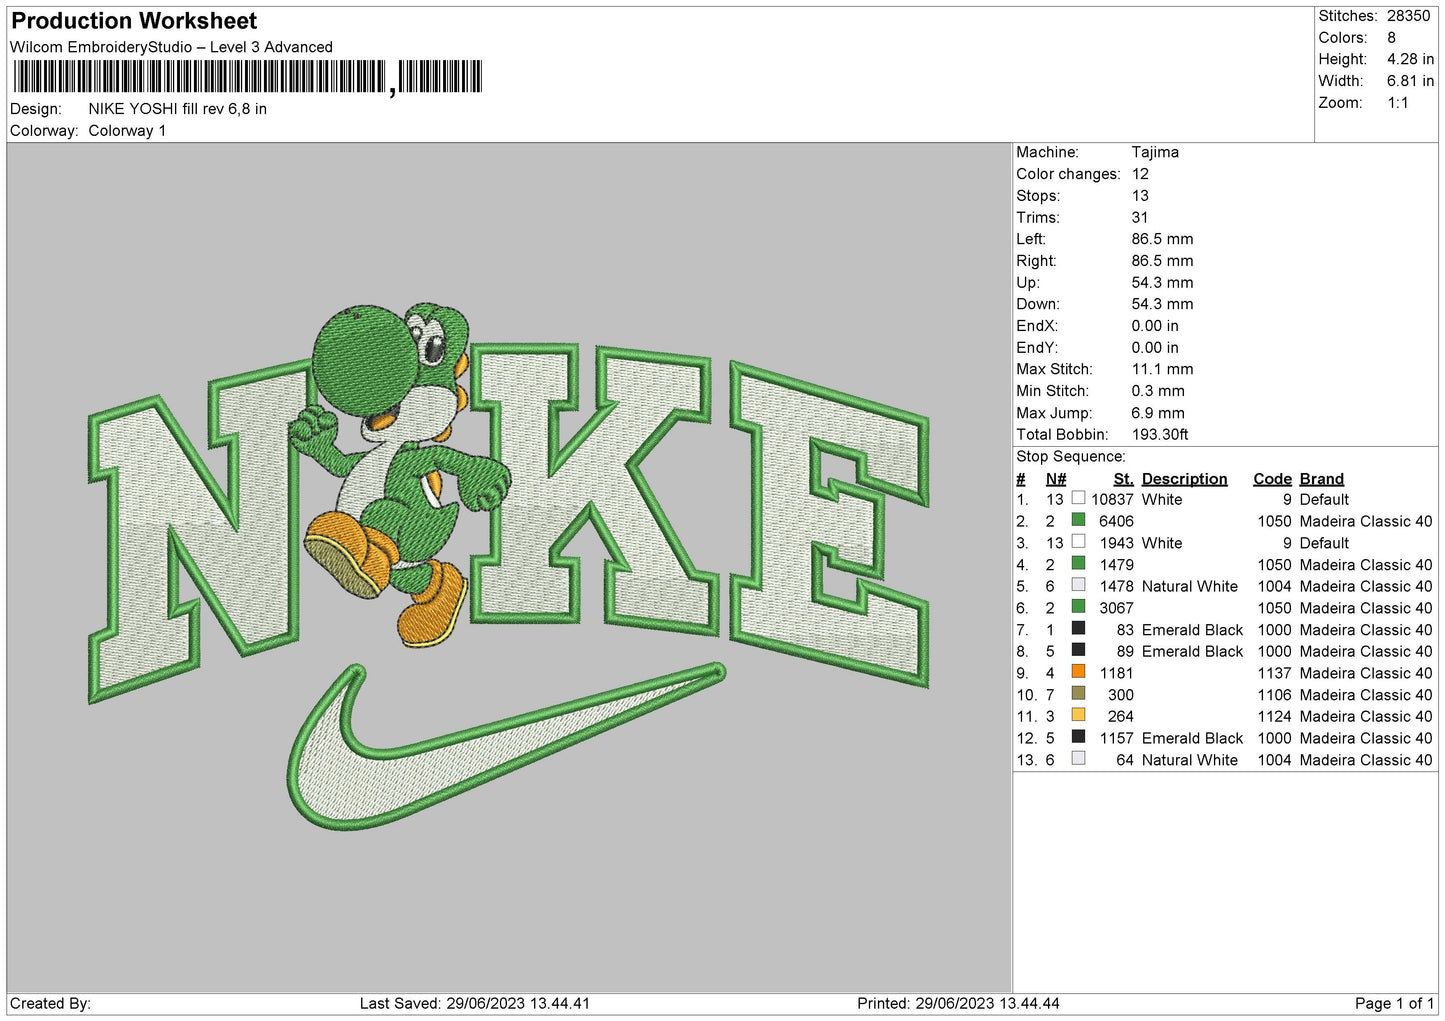
Task: Click the Natural White swatch in row 5
Action: [1078, 585]
